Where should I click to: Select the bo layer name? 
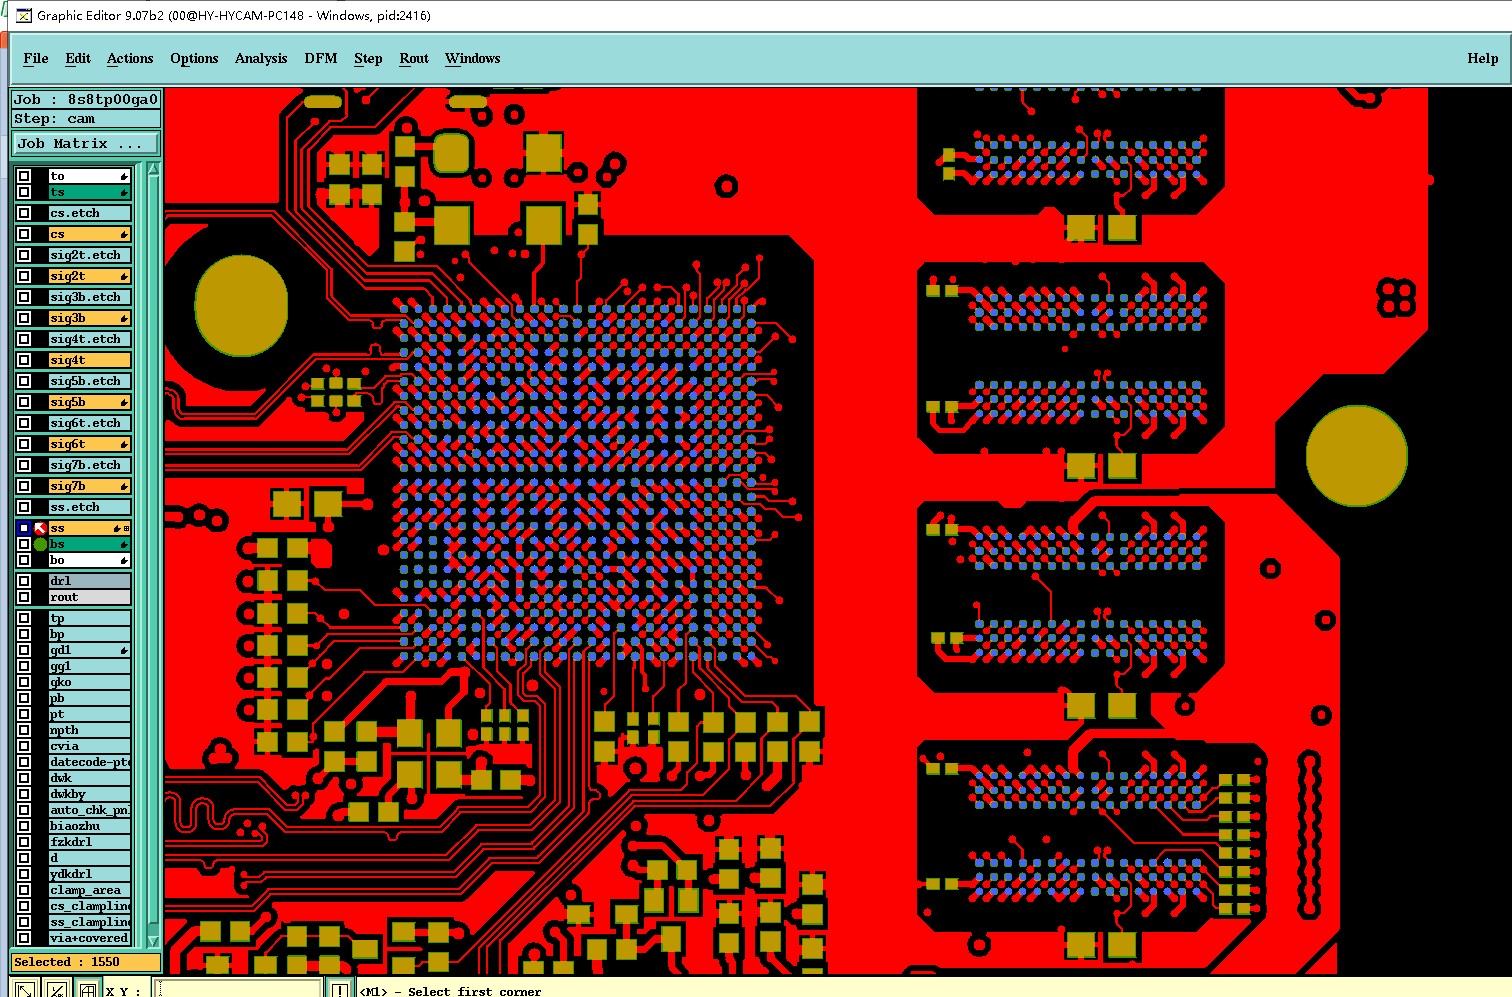pos(90,560)
